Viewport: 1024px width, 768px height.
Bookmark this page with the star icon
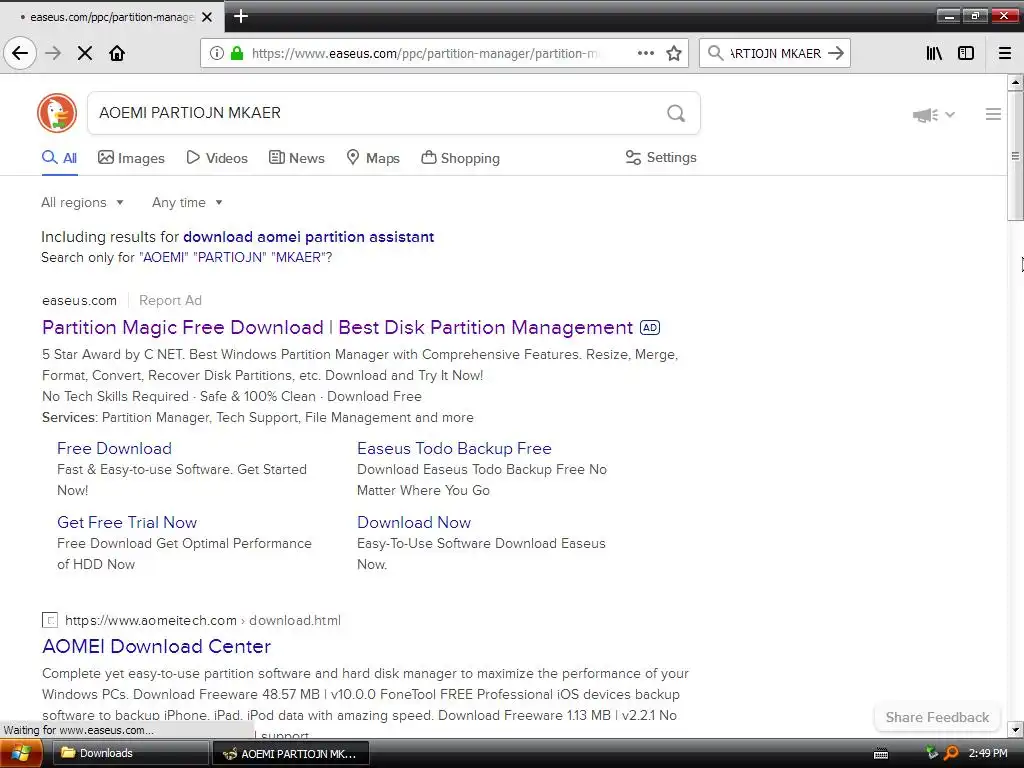click(x=674, y=53)
